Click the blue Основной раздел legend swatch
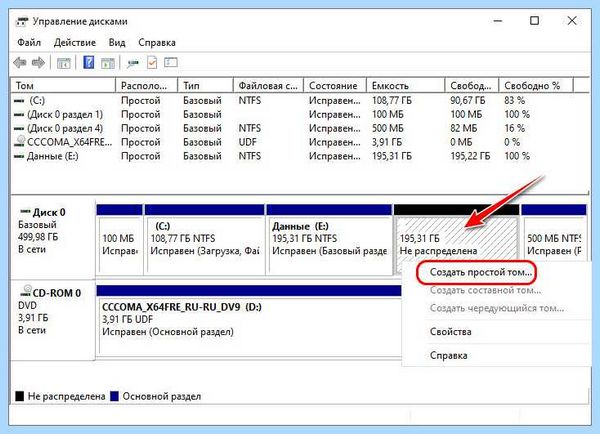The width and height of the screenshot is (600, 434). [114, 396]
